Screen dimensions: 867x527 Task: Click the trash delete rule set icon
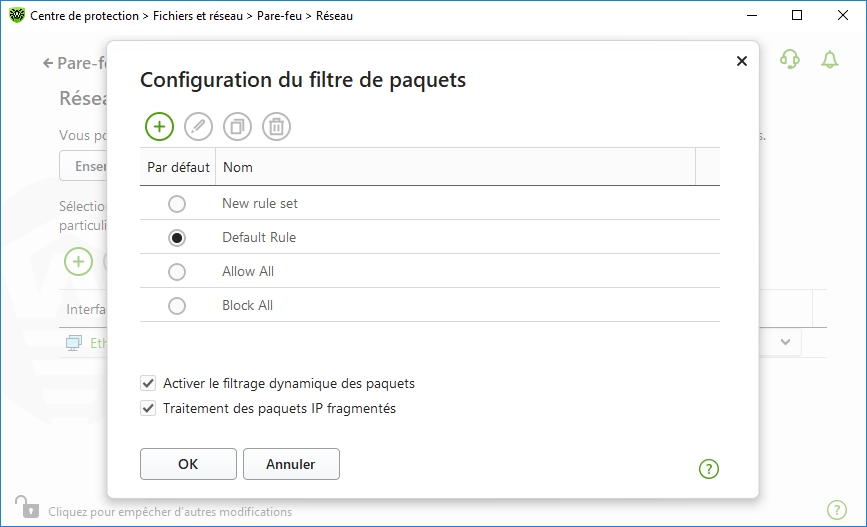277,126
